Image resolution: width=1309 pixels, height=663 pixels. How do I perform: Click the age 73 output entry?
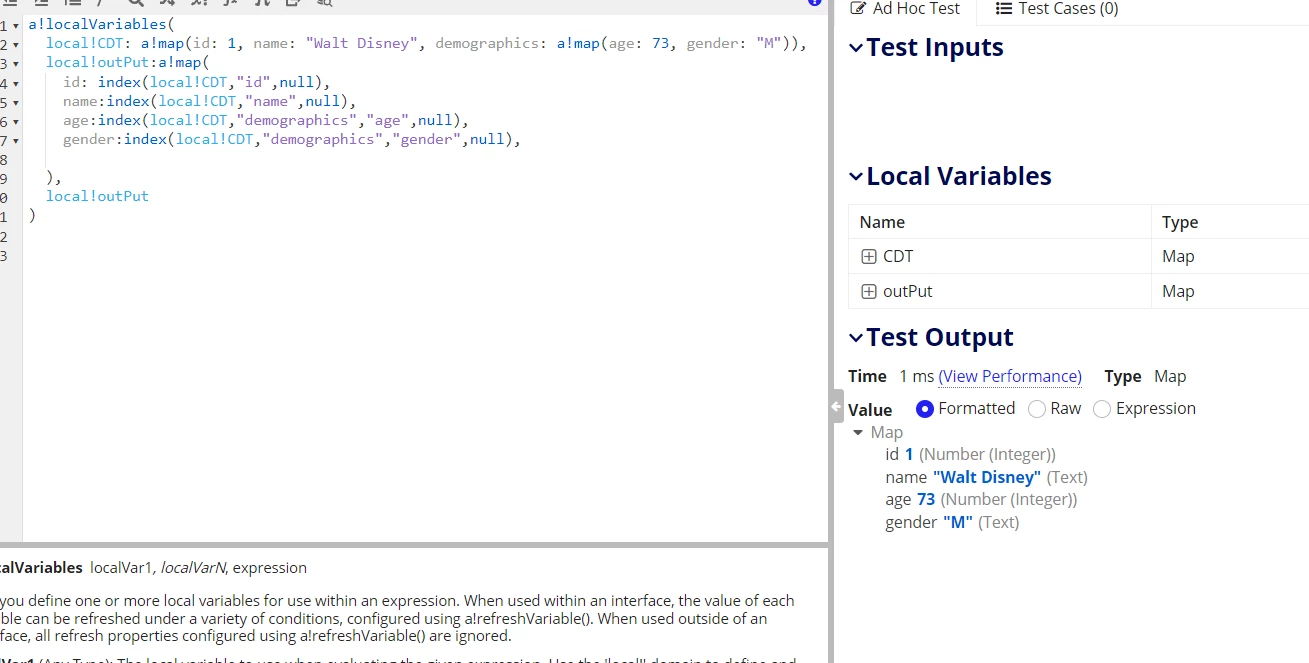click(981, 500)
